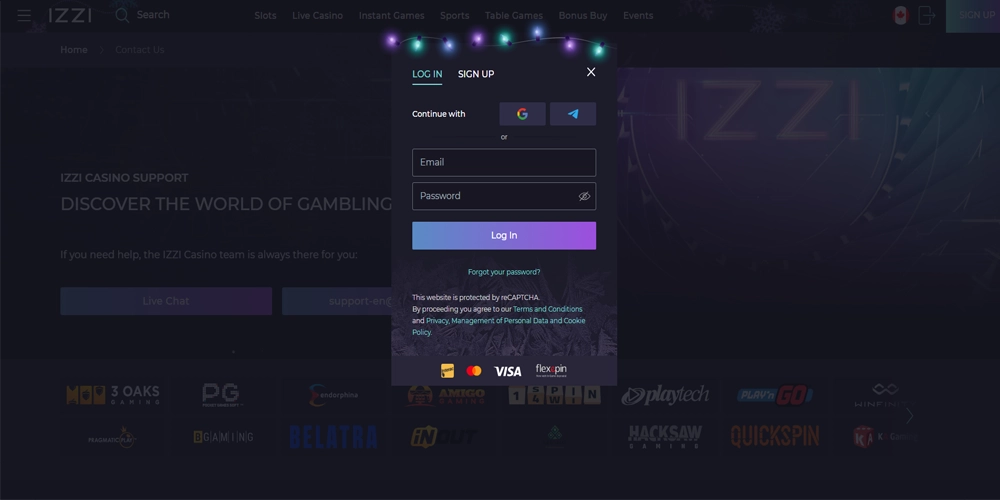Advance providers carousel with right chevron
This screenshot has height=500, width=1000.
tap(910, 416)
